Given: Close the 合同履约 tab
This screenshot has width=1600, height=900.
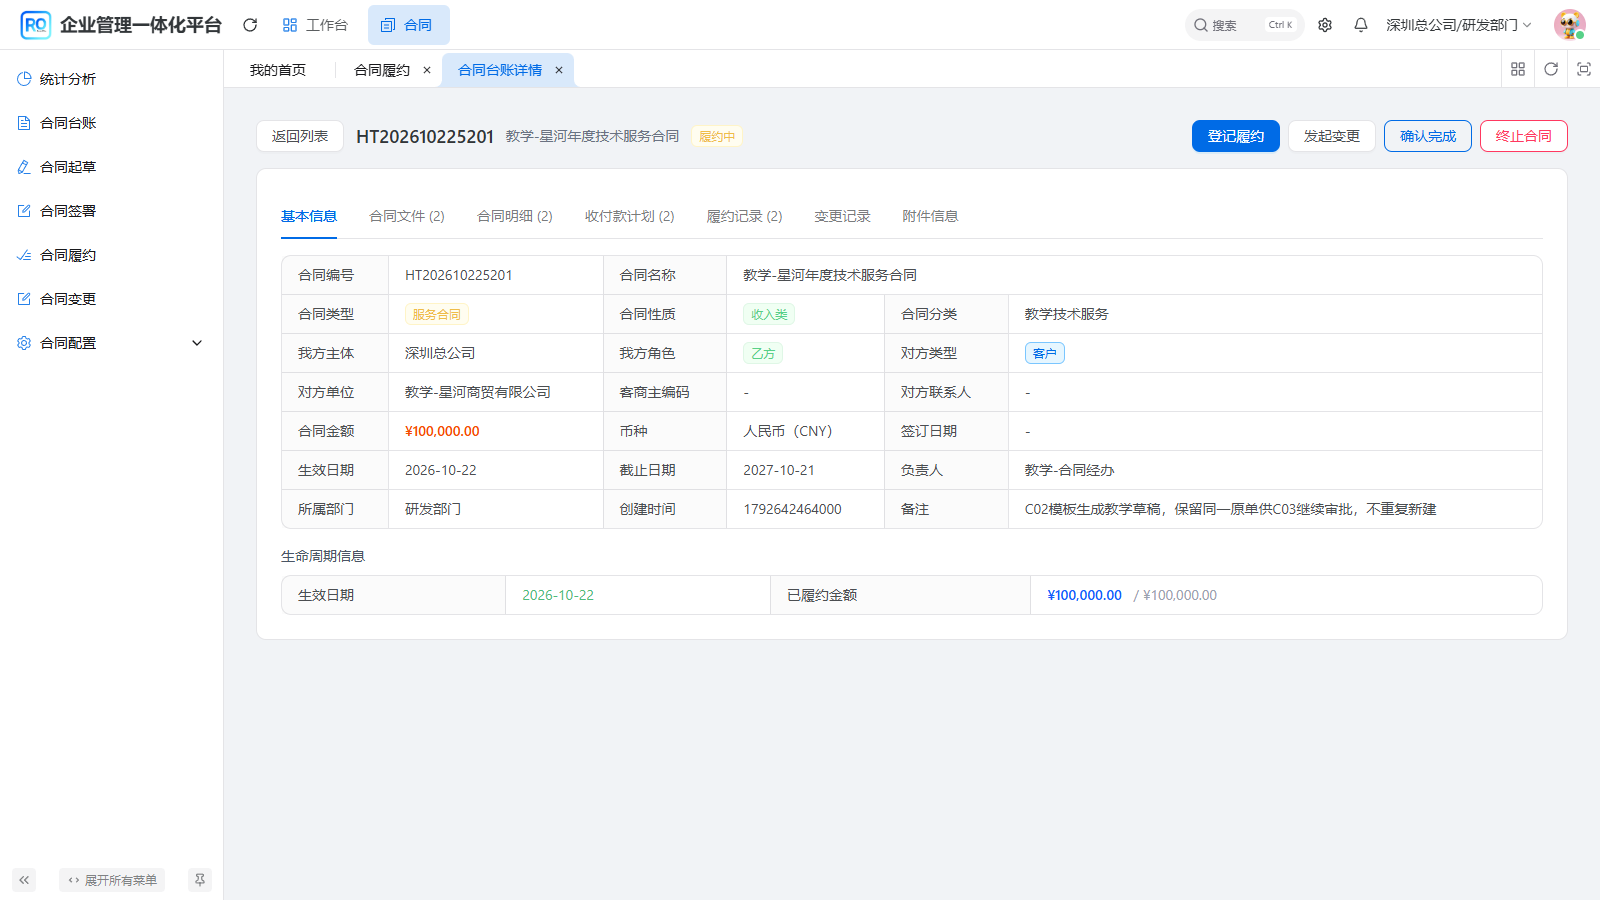Looking at the screenshot, I should pyautogui.click(x=427, y=70).
